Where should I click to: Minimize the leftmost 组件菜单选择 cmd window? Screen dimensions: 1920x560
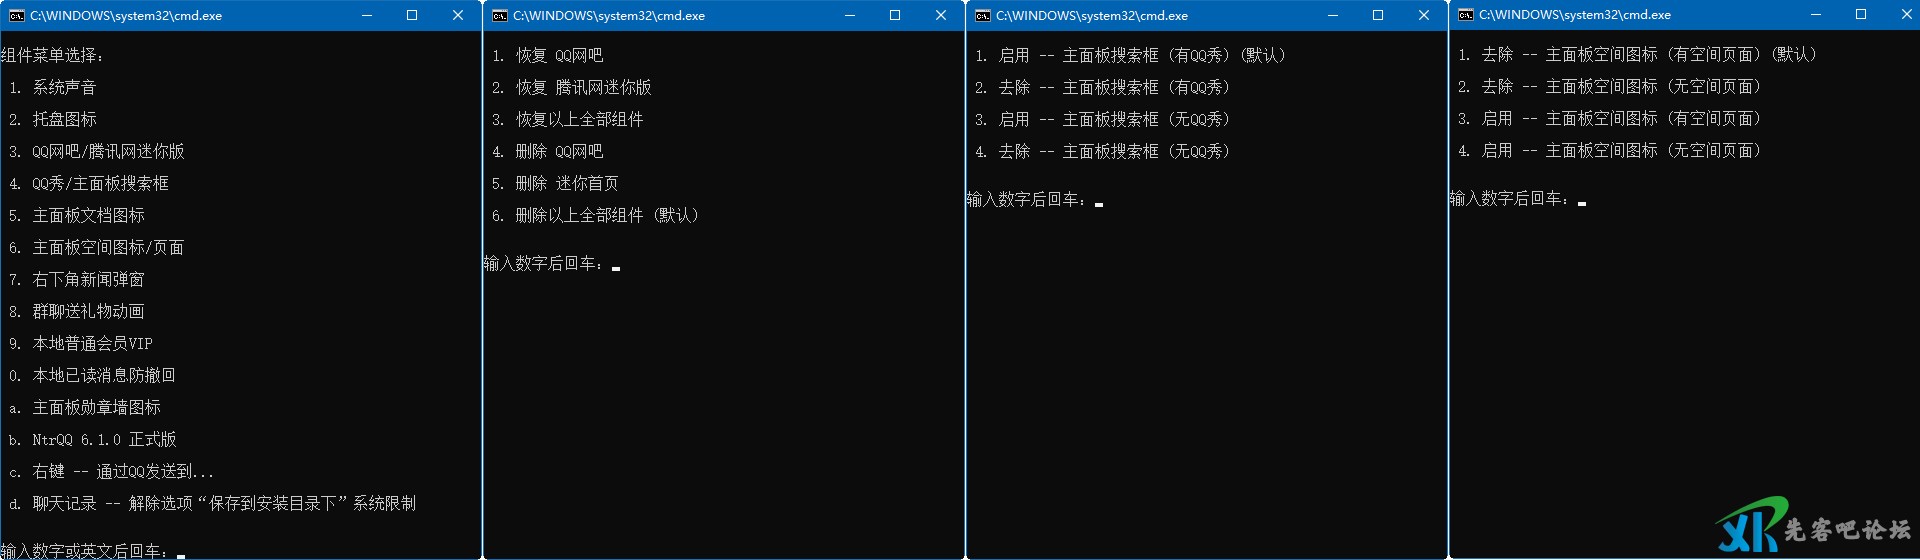pyautogui.click(x=367, y=16)
